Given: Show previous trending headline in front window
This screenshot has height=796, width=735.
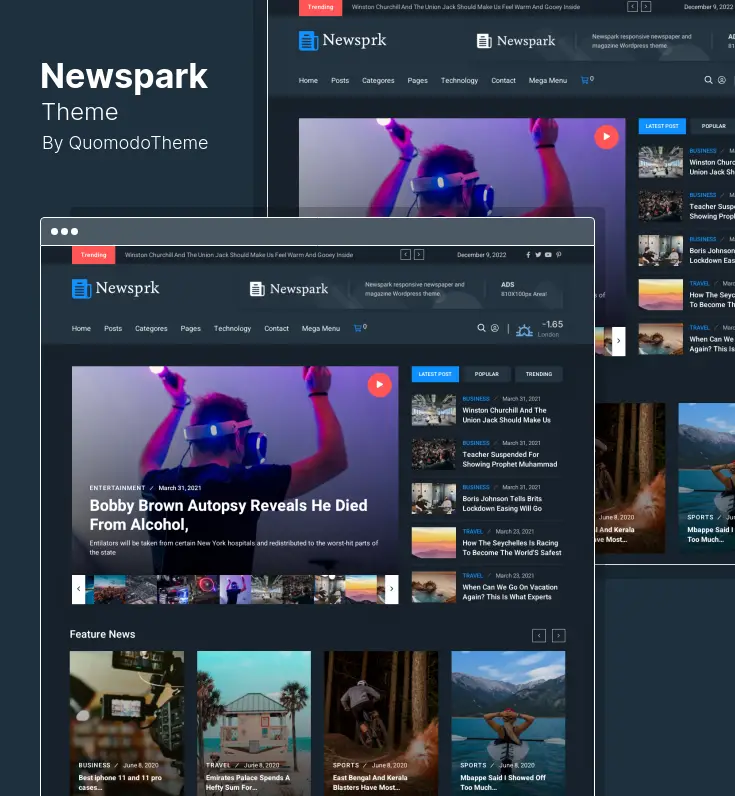Looking at the screenshot, I should click(405, 255).
